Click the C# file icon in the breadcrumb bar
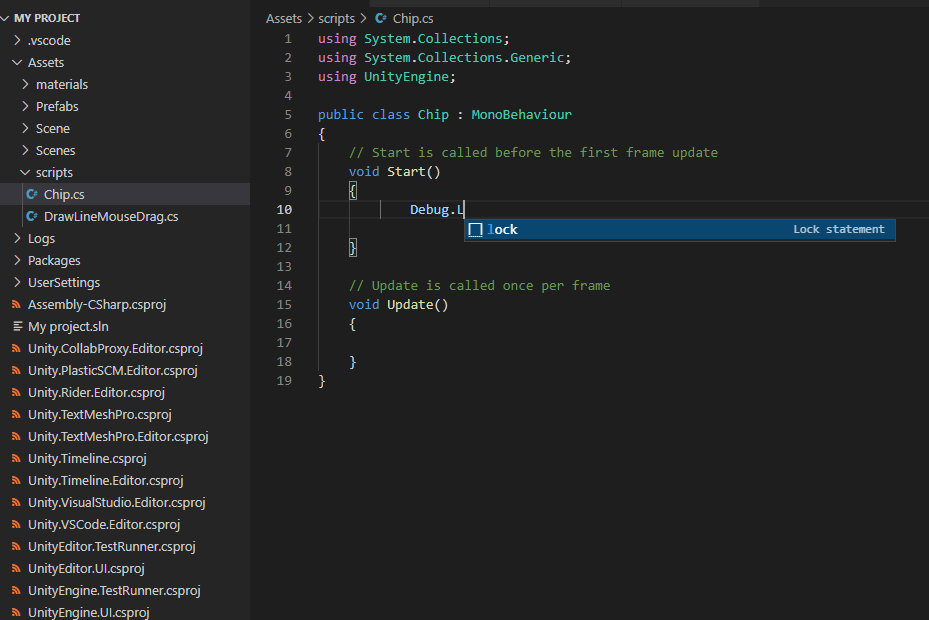This screenshot has height=620, width=929. click(379, 18)
